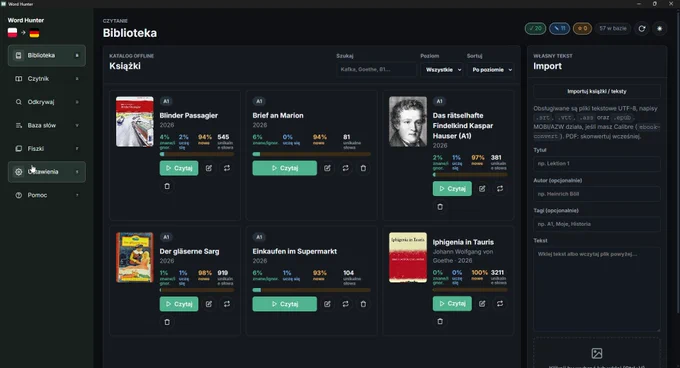680x368 pixels.
Task: Click the refresh icon in top bar
Action: 642,29
